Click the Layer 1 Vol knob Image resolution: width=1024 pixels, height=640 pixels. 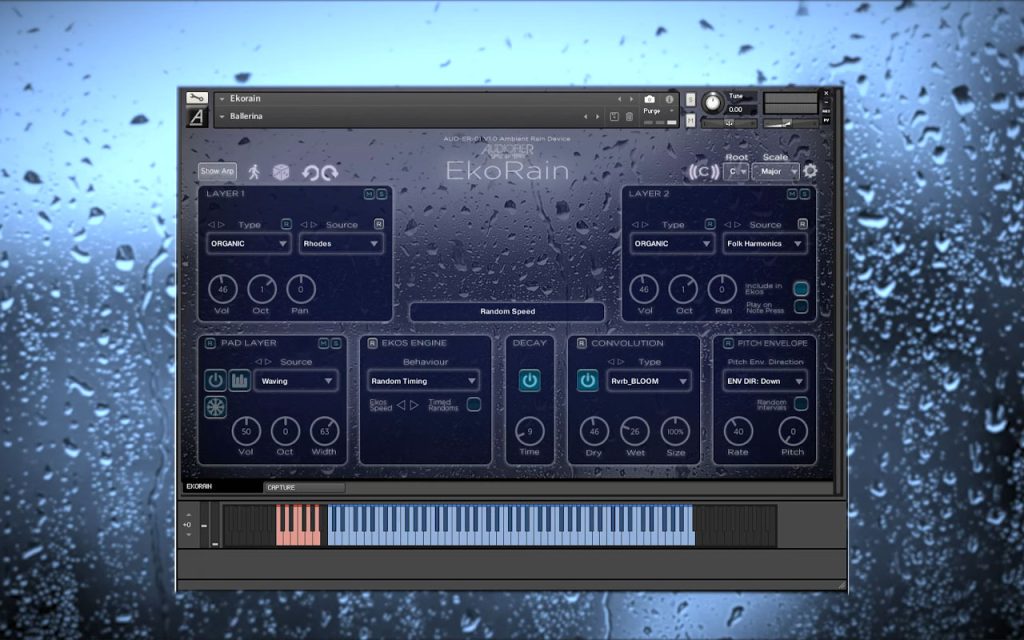coord(223,289)
